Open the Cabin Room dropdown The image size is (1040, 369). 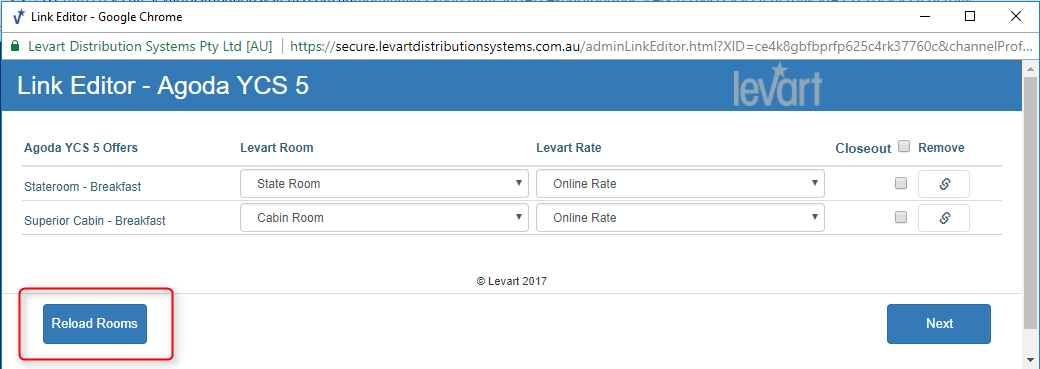[385, 218]
